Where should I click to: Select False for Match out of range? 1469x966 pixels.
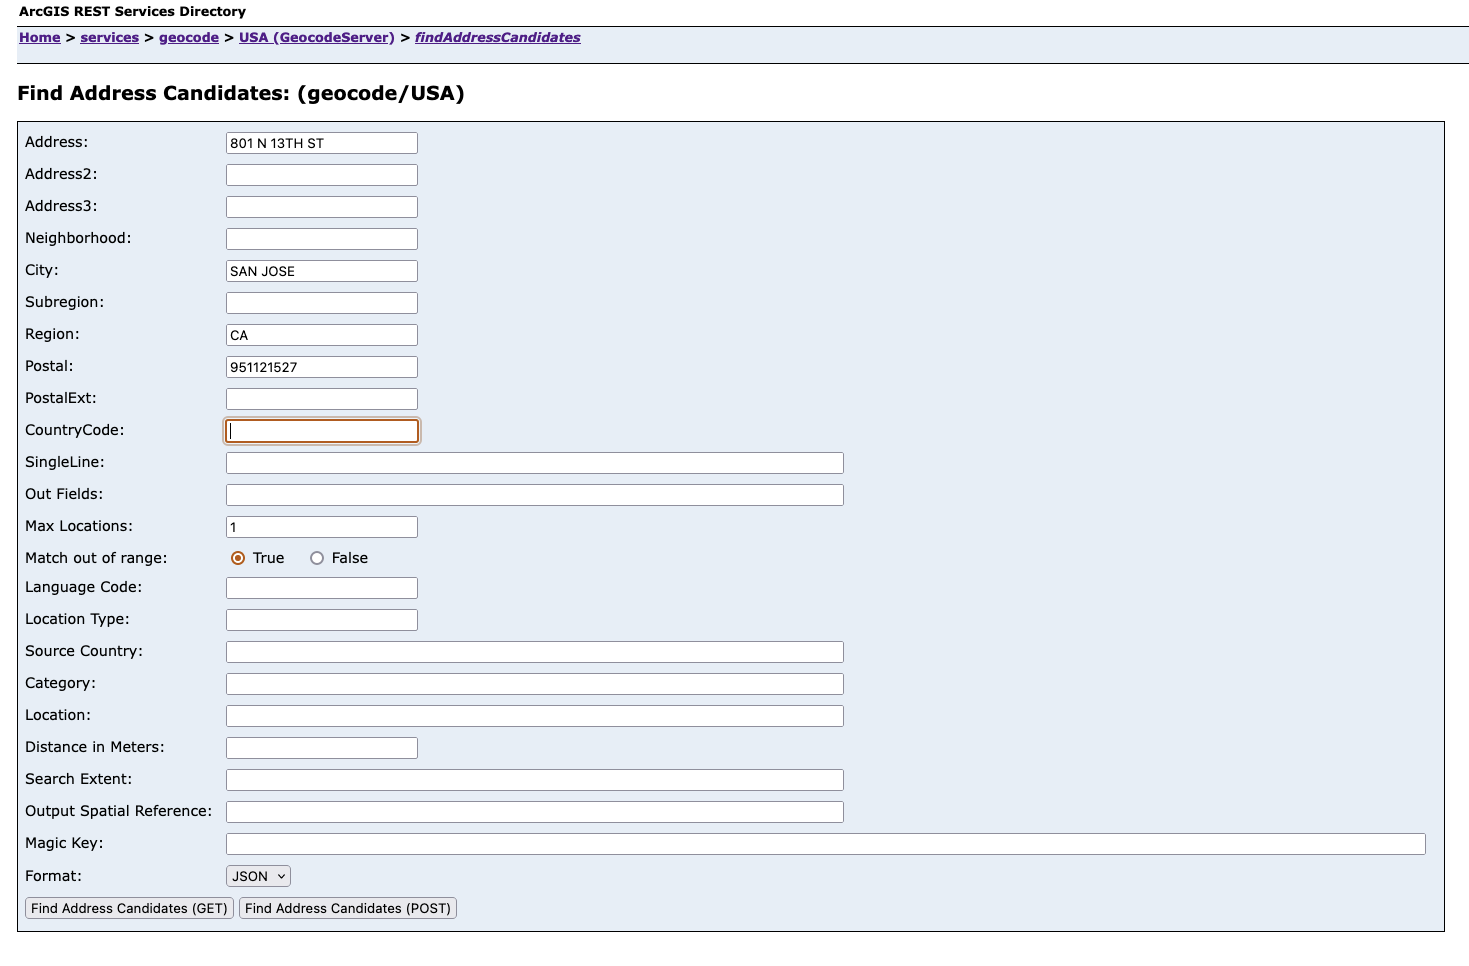[x=317, y=558]
